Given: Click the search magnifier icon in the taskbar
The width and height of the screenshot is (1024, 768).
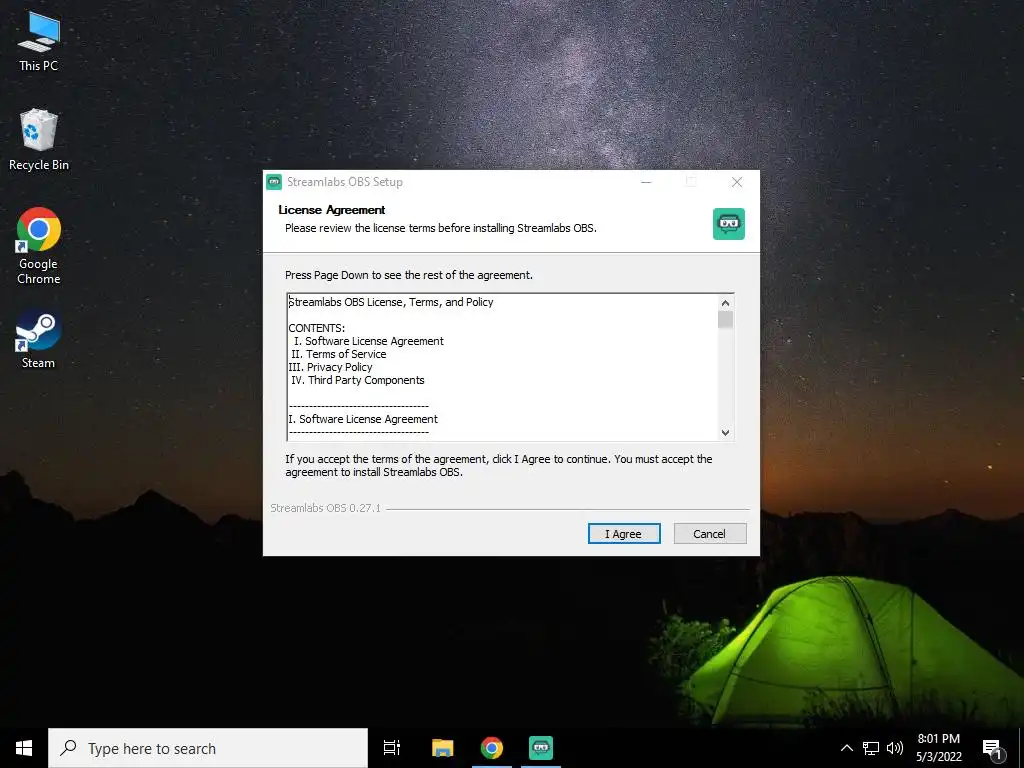Looking at the screenshot, I should pos(69,748).
